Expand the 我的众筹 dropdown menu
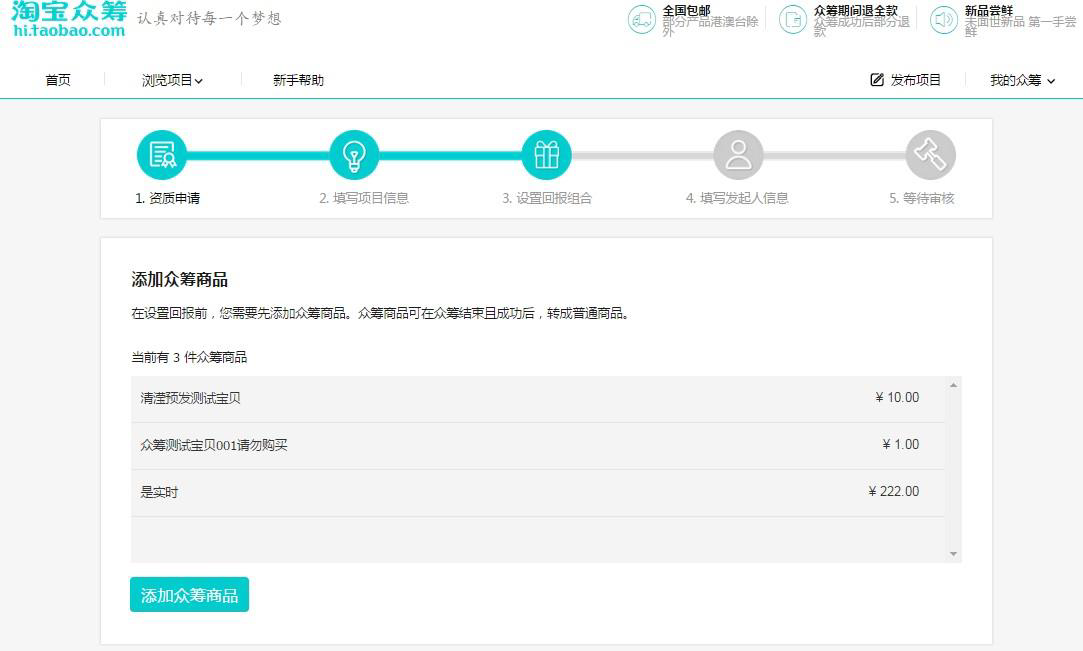This screenshot has width=1083, height=651. (x=1022, y=80)
